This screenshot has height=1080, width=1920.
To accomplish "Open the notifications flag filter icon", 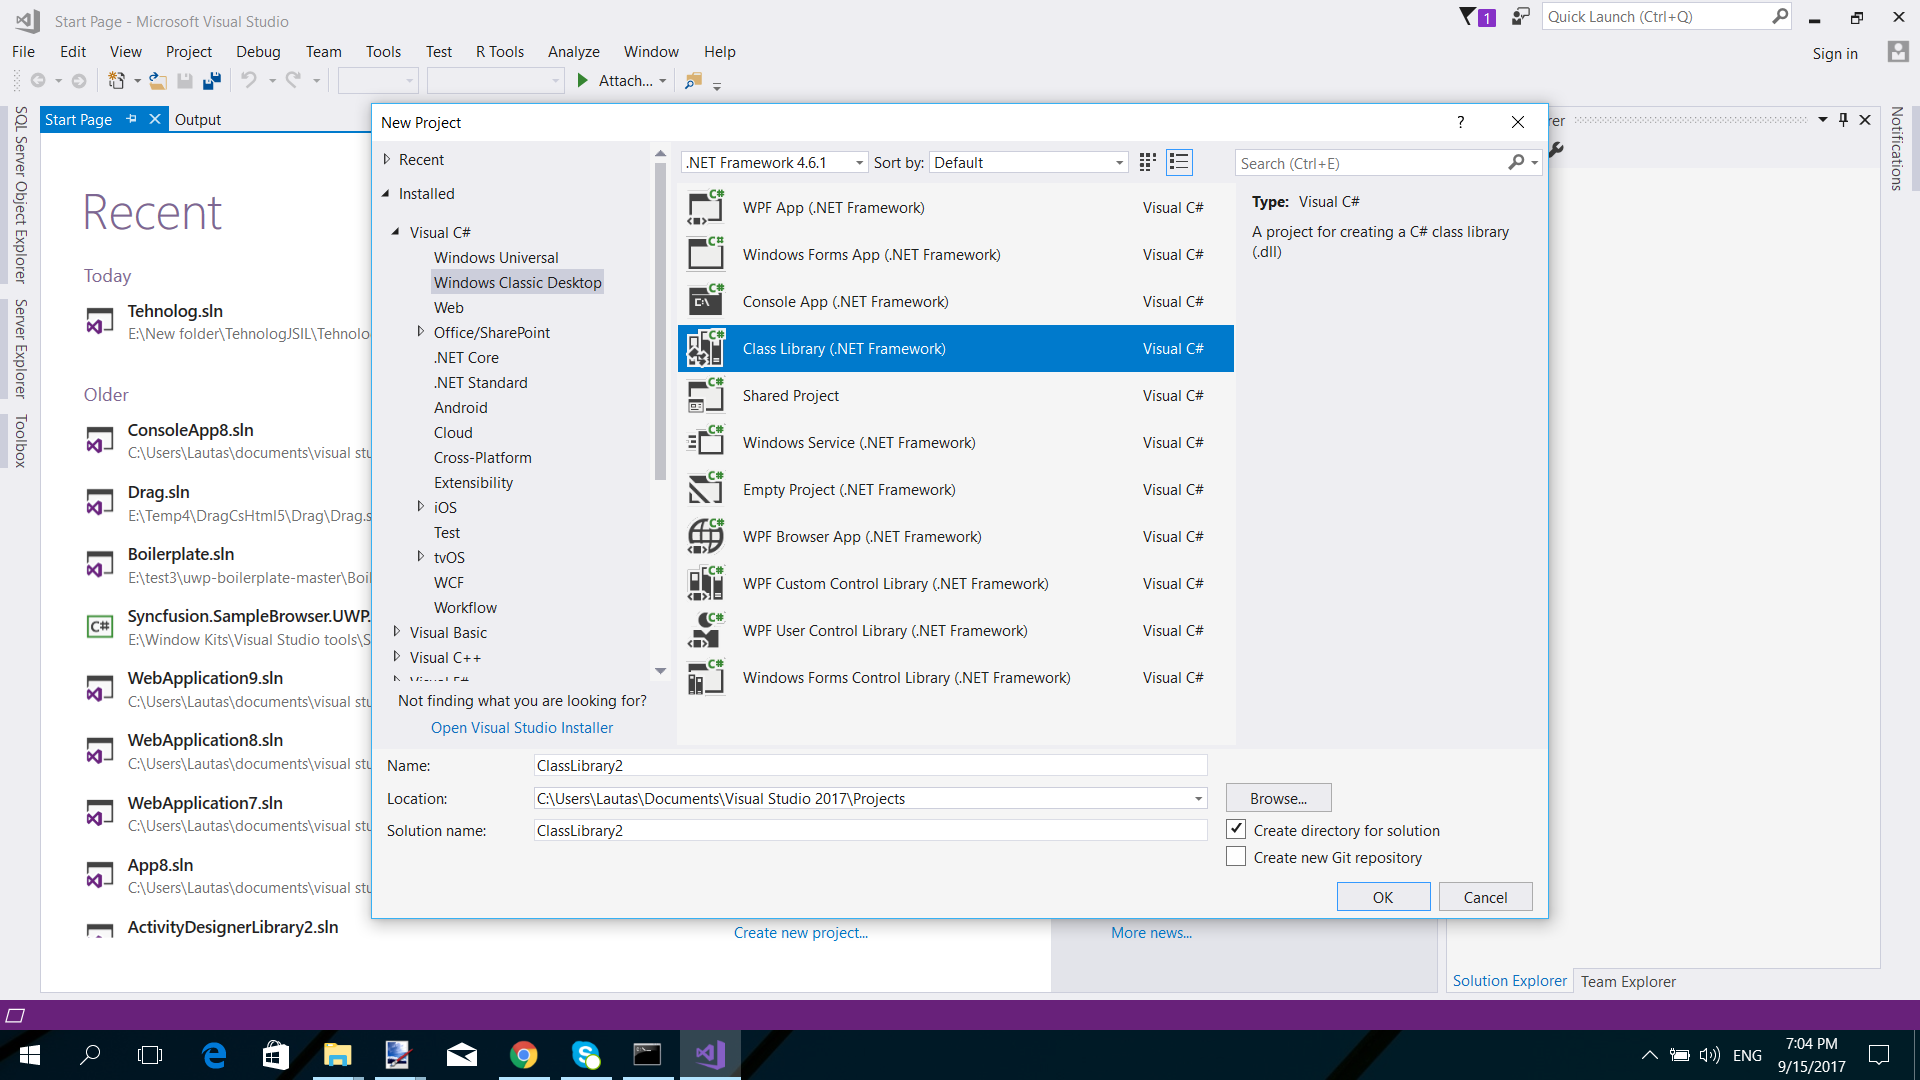I will (x=1468, y=17).
